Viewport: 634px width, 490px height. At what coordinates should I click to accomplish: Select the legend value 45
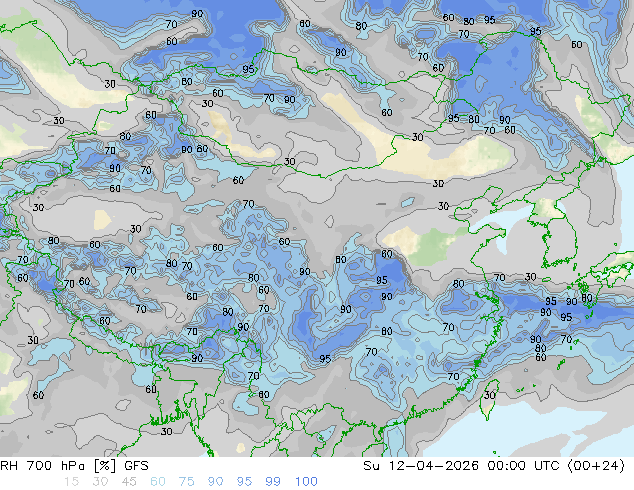pyautogui.click(x=129, y=482)
